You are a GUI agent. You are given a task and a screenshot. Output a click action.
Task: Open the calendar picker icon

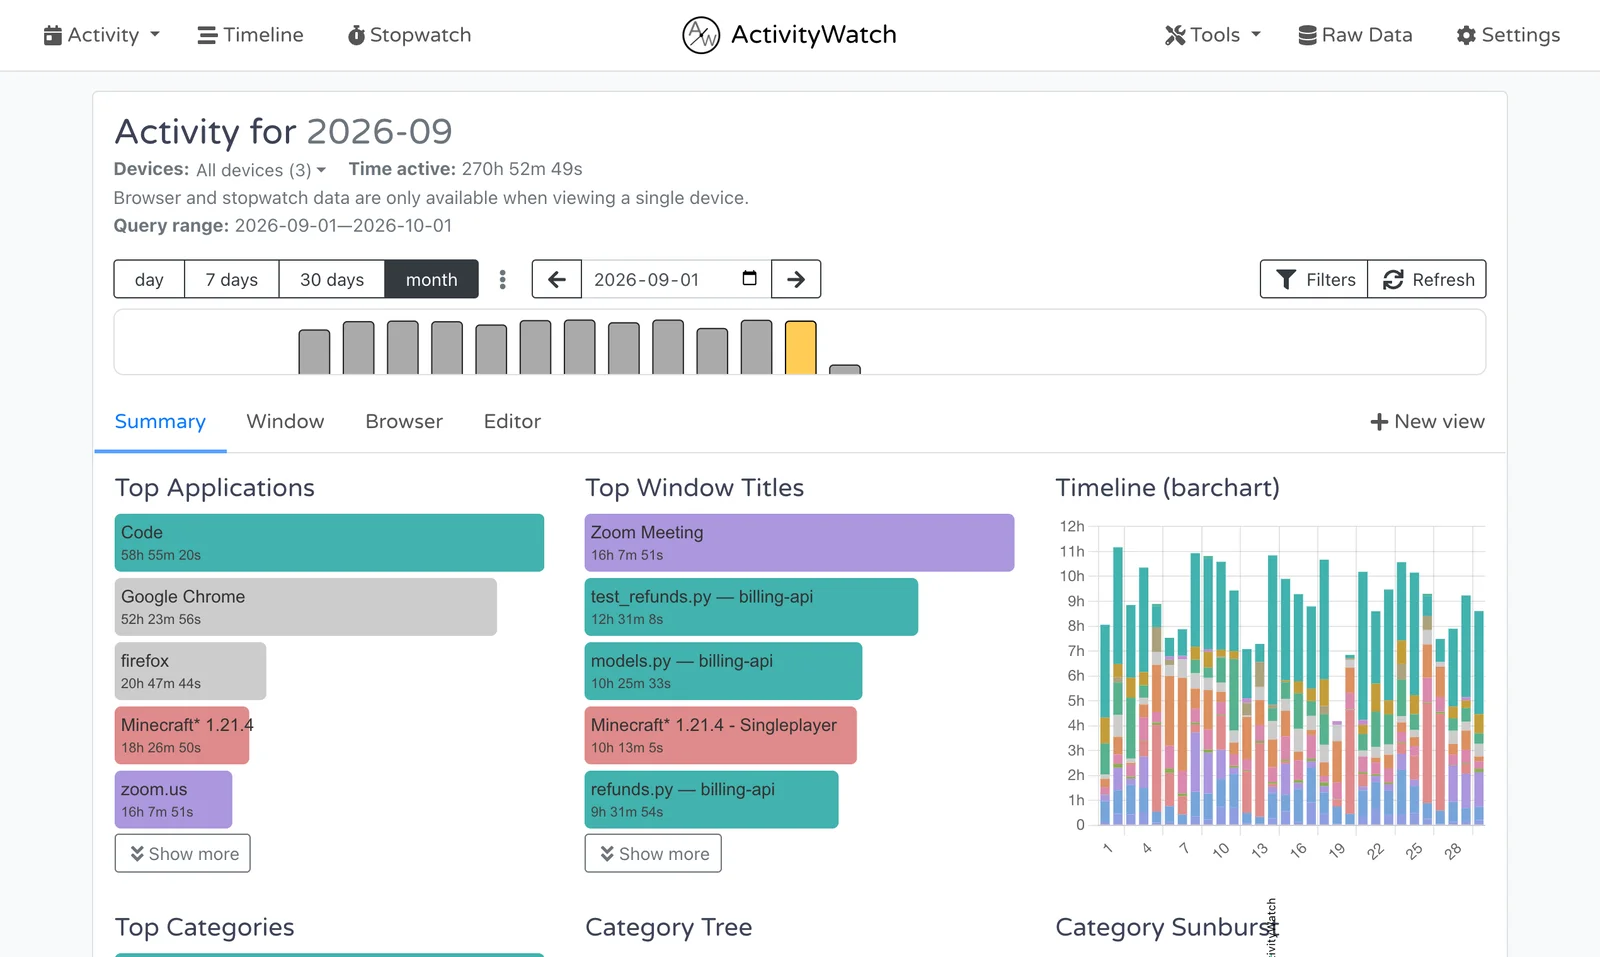tap(750, 278)
